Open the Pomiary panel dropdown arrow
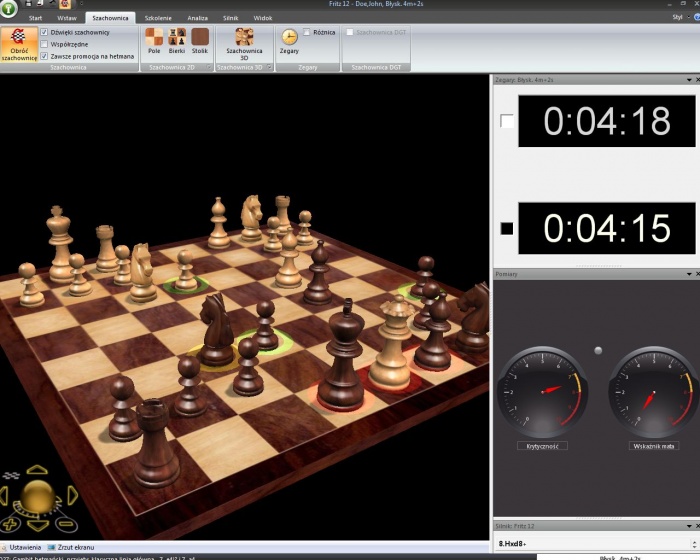The width and height of the screenshot is (700, 560). [x=689, y=274]
